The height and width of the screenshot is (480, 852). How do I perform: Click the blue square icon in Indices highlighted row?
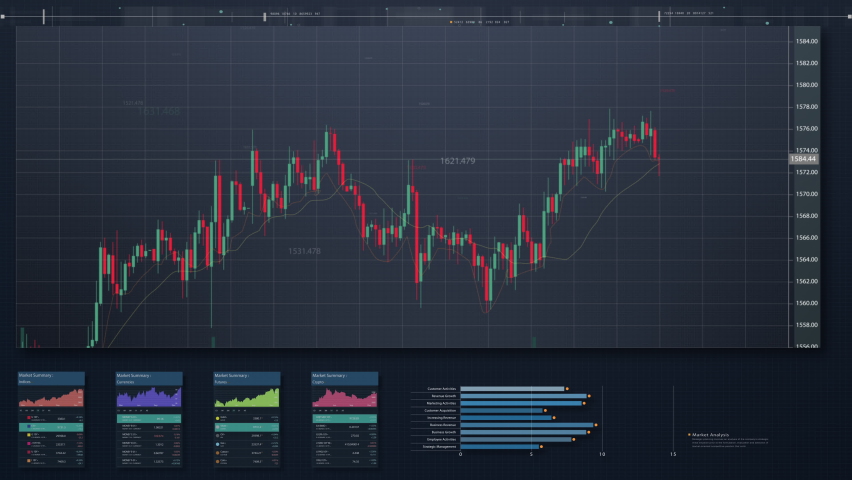click(x=28, y=426)
